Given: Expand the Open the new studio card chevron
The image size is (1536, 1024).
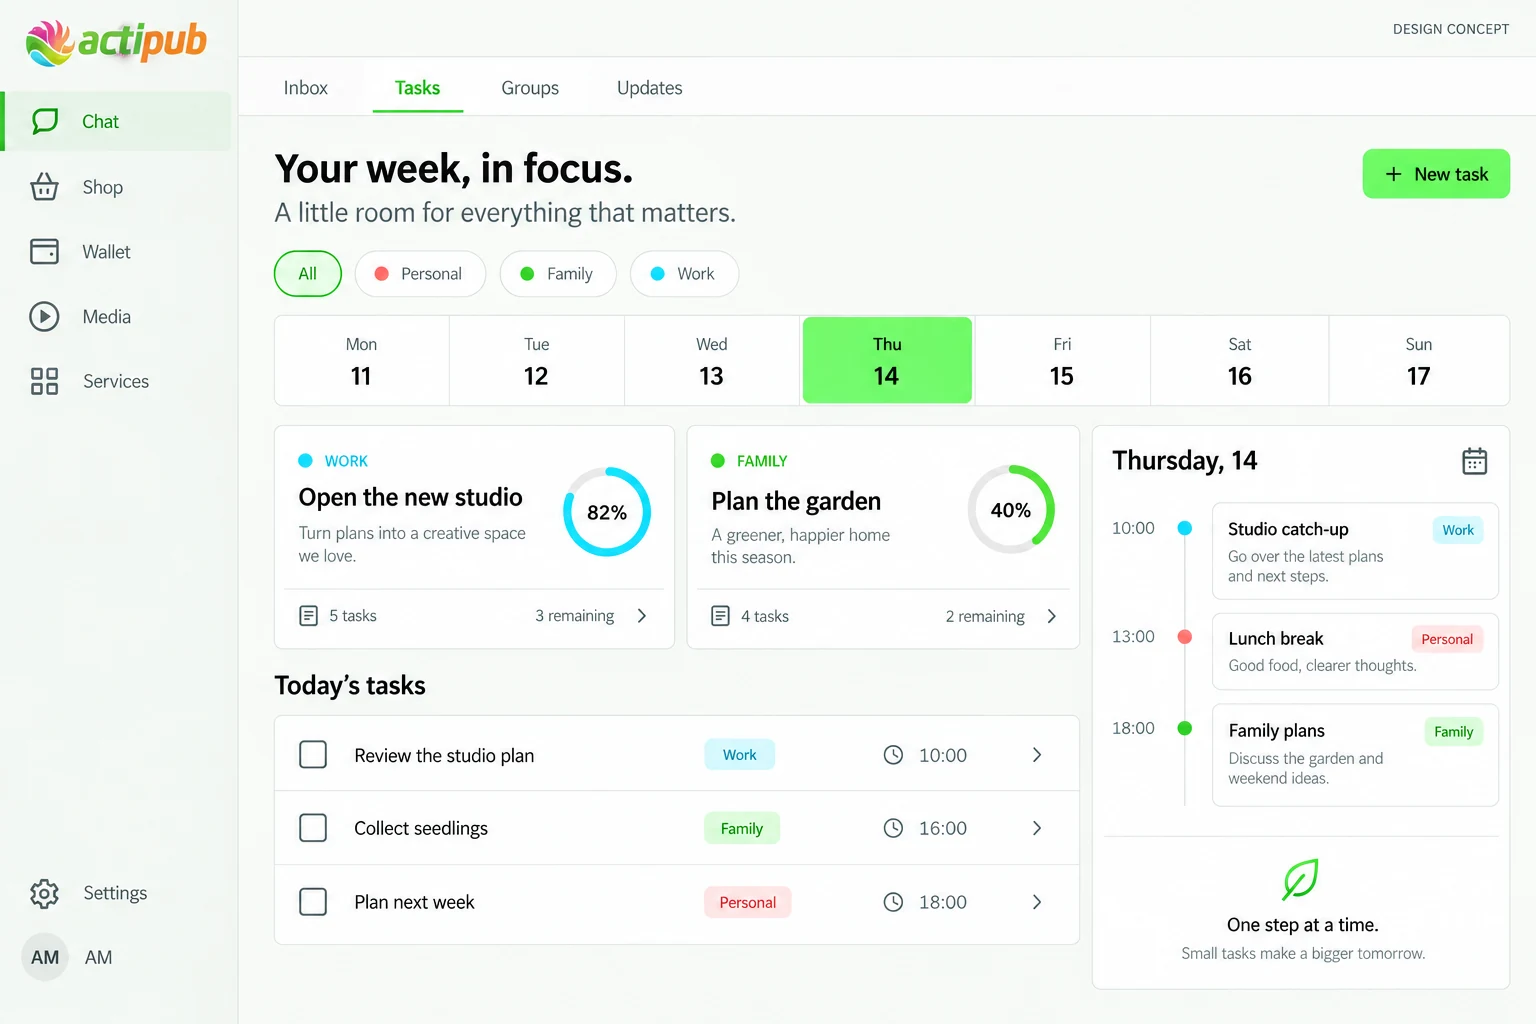Looking at the screenshot, I should (642, 616).
